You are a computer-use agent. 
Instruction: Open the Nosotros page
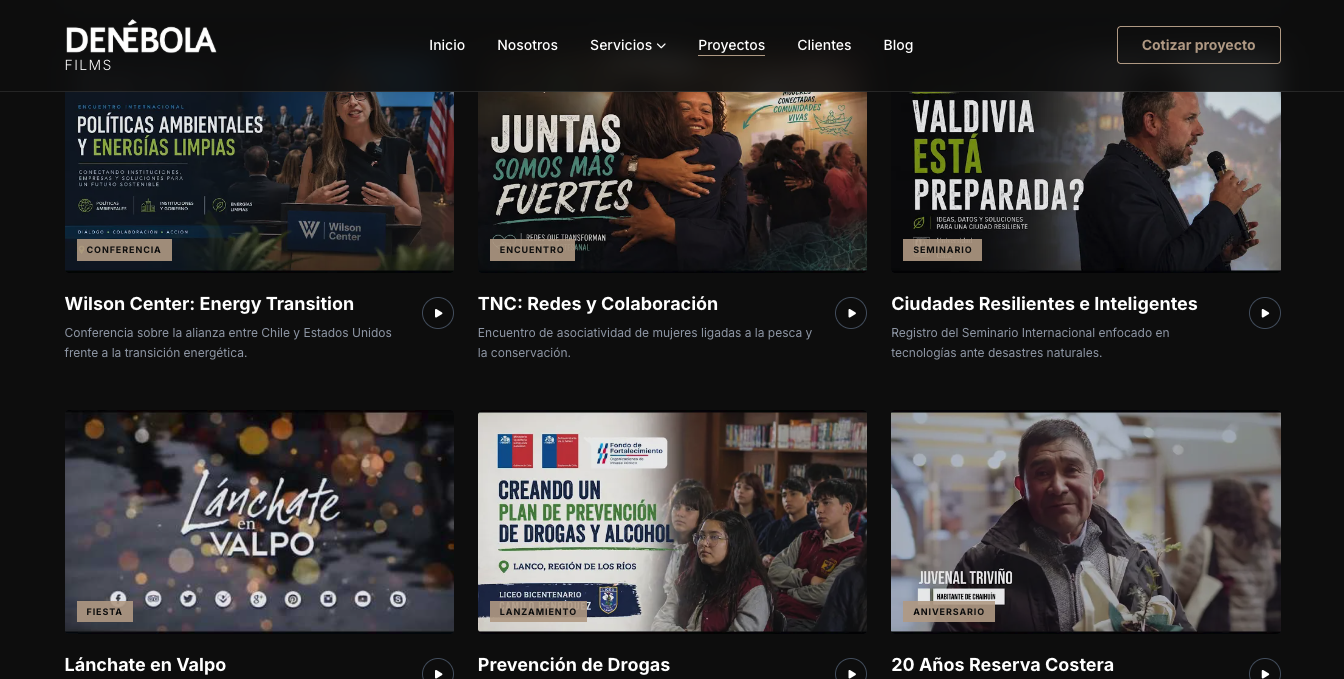tap(527, 45)
